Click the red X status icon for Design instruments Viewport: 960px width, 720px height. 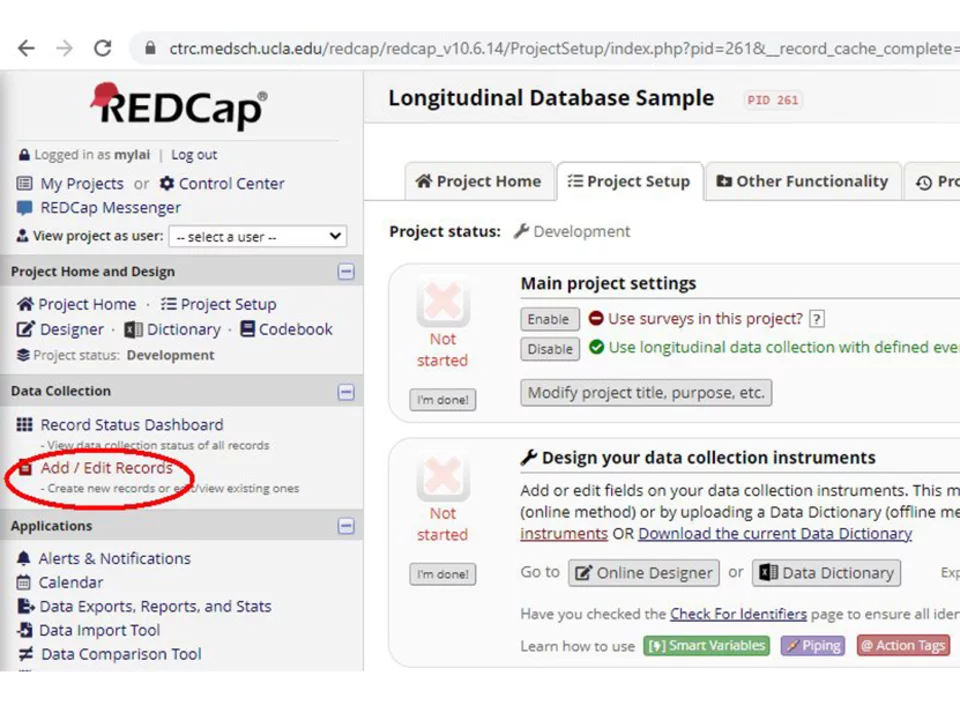pyautogui.click(x=443, y=475)
